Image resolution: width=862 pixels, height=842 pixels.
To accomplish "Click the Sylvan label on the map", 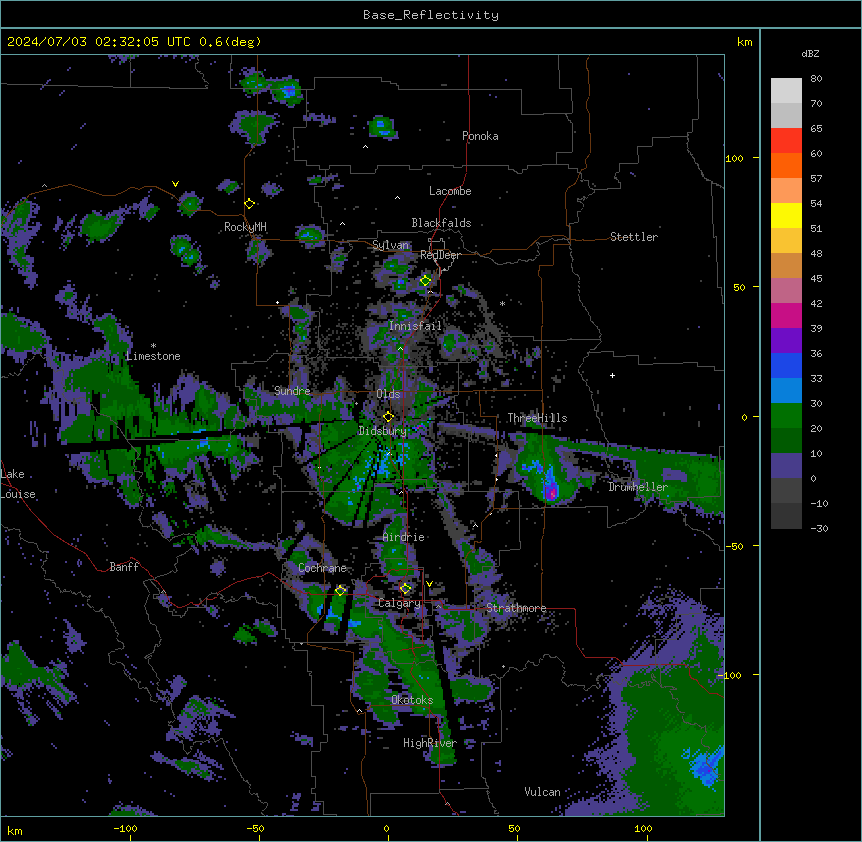I will [390, 245].
